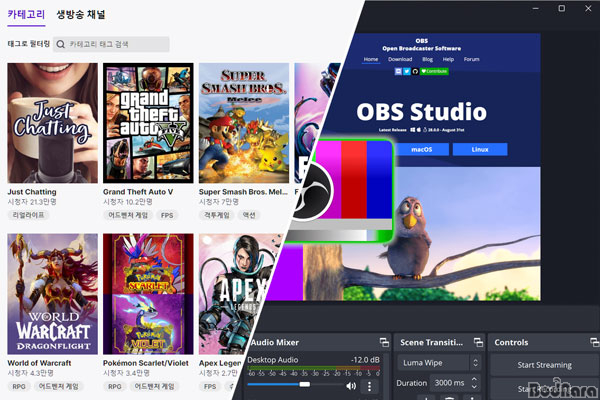Undock the Scene Transitions panel

pyautogui.click(x=478, y=342)
